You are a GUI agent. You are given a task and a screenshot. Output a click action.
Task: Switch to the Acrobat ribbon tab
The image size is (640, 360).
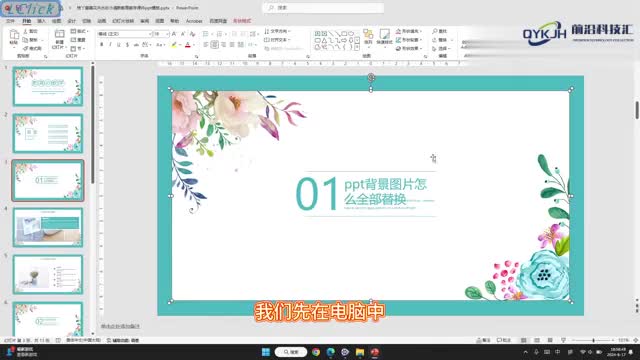[x=194, y=21]
